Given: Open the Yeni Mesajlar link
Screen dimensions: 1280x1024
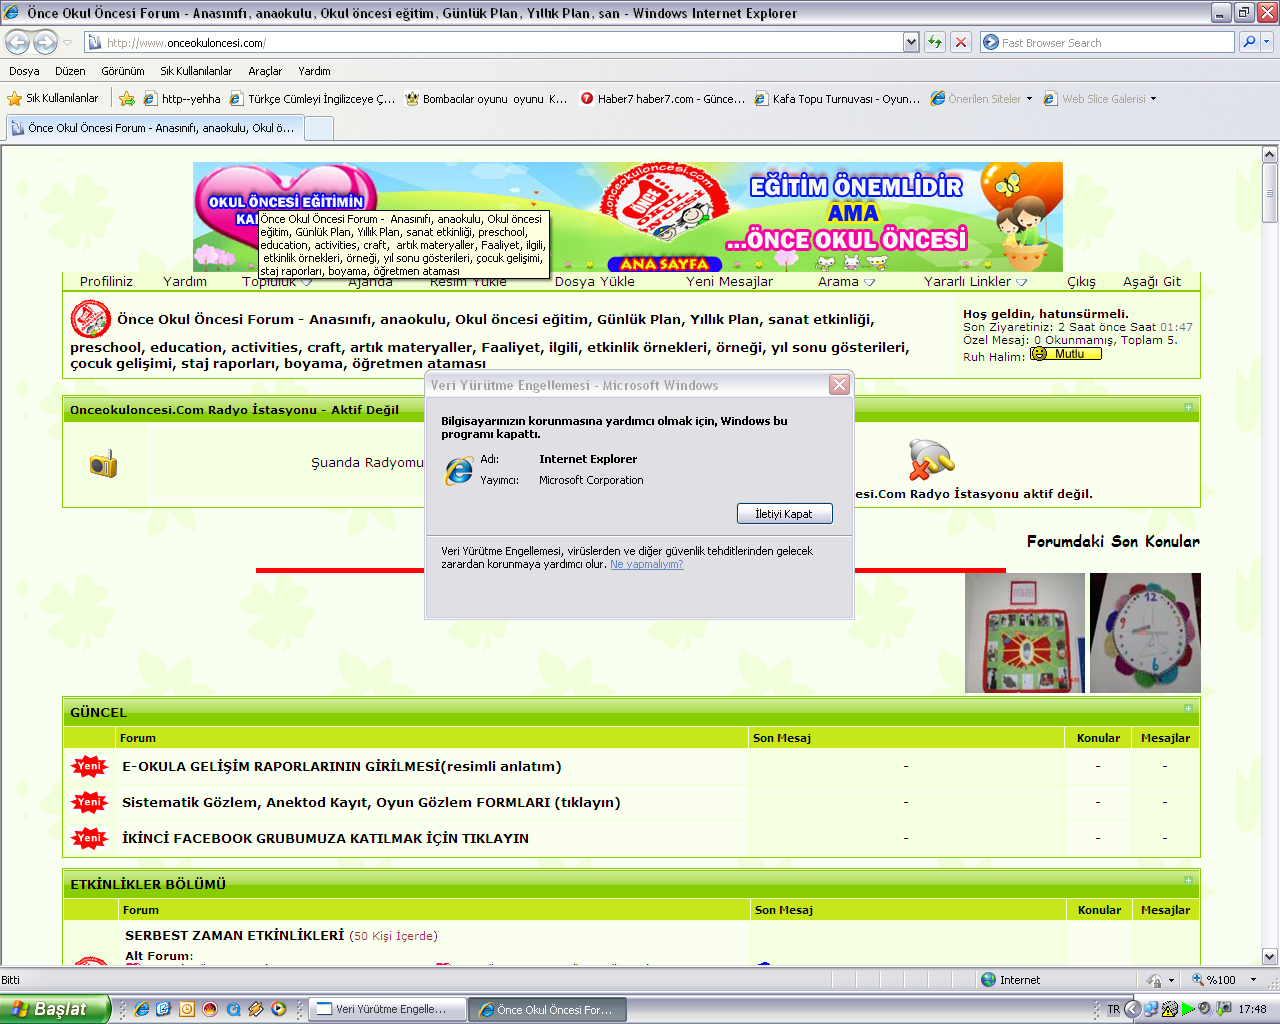Looking at the screenshot, I should [729, 282].
